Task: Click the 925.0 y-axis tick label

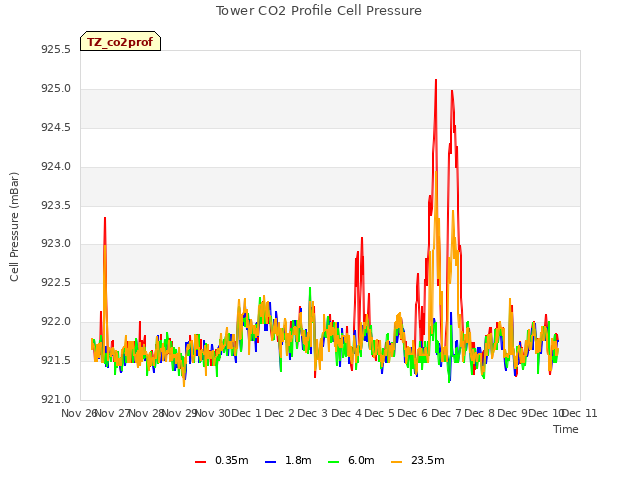Action: click(56, 89)
